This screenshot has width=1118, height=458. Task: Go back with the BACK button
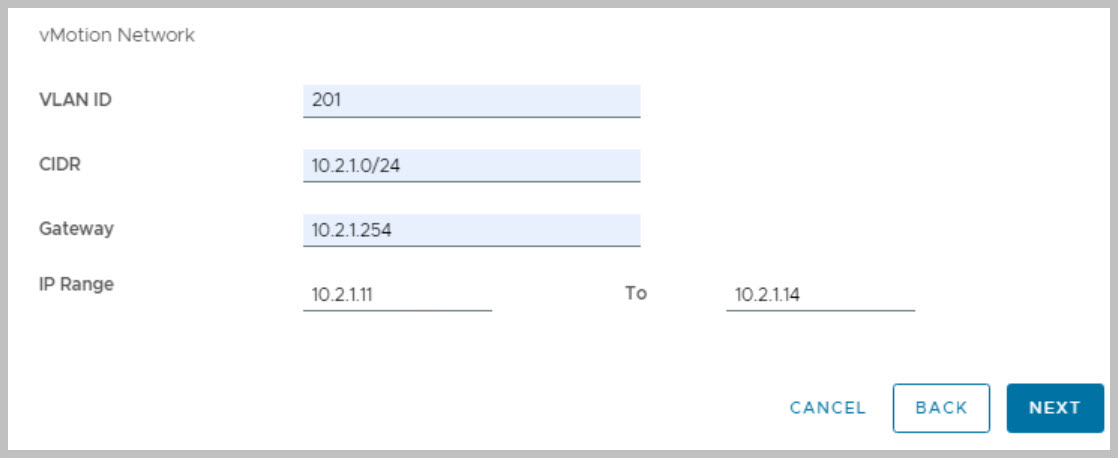point(941,408)
